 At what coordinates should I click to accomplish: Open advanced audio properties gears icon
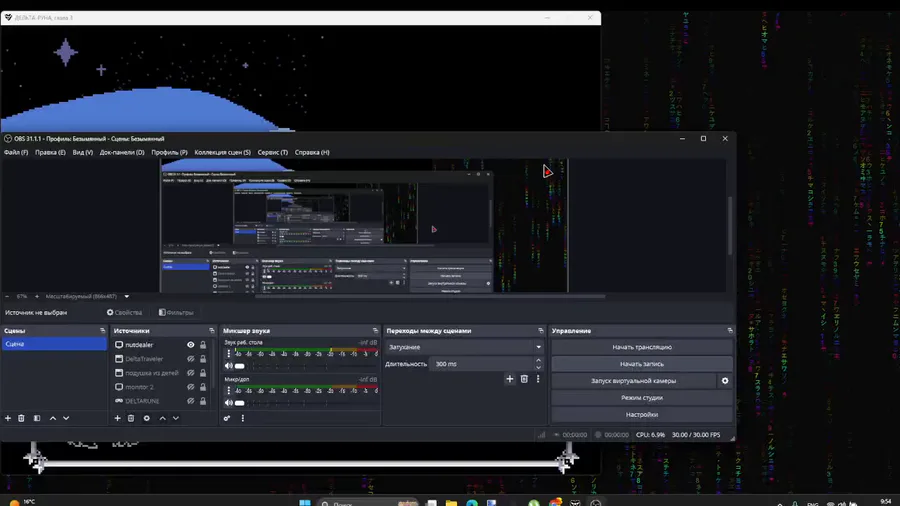pyautogui.click(x=227, y=418)
